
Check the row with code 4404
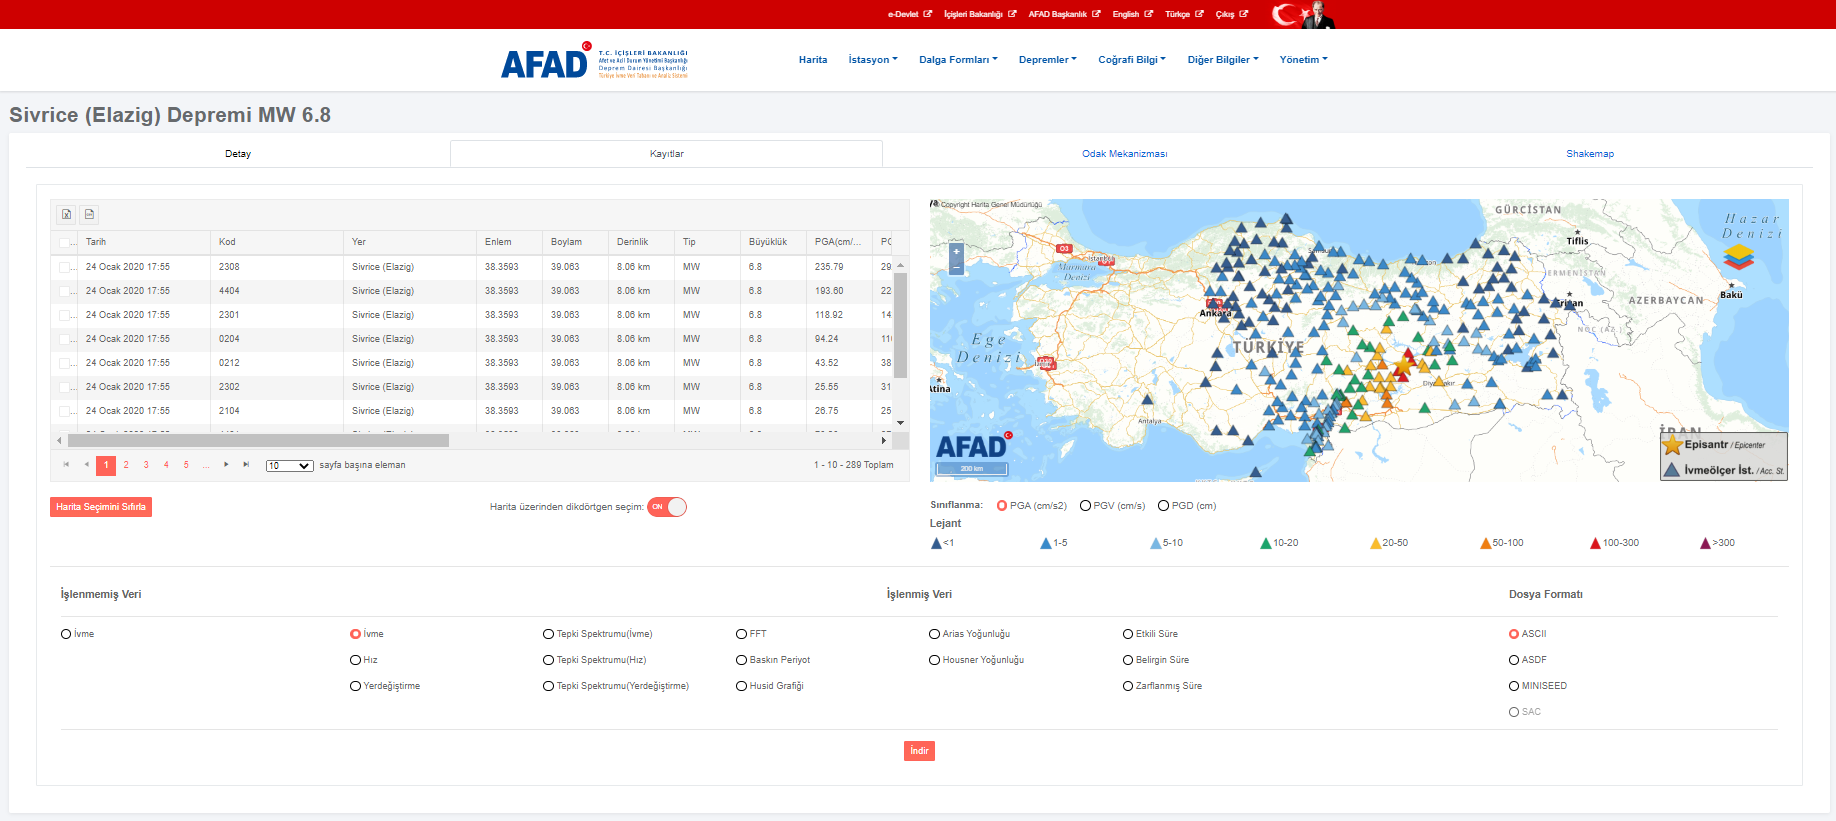[65, 291]
